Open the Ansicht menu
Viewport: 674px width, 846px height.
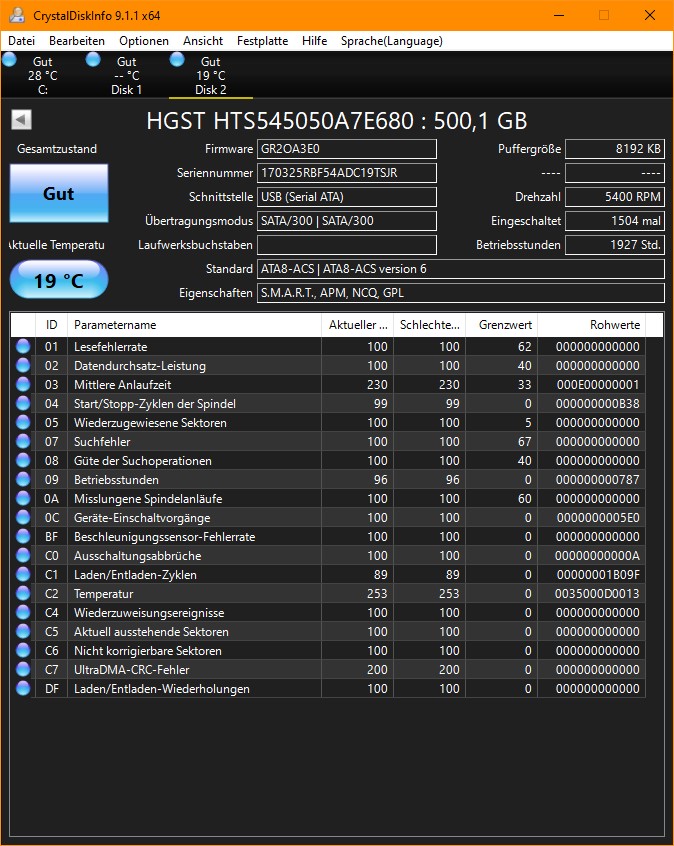click(203, 41)
